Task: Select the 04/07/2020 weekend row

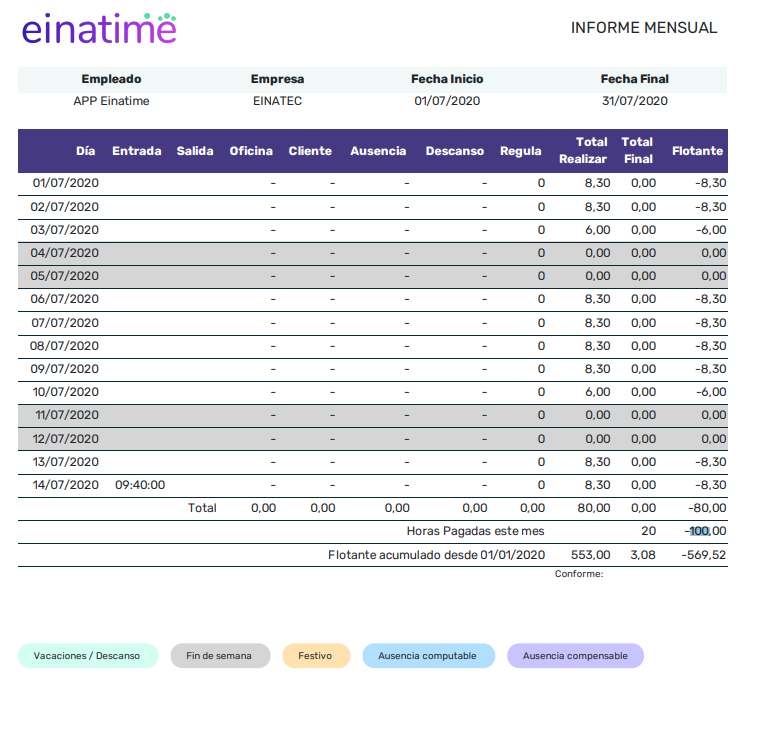Action: pos(65,253)
